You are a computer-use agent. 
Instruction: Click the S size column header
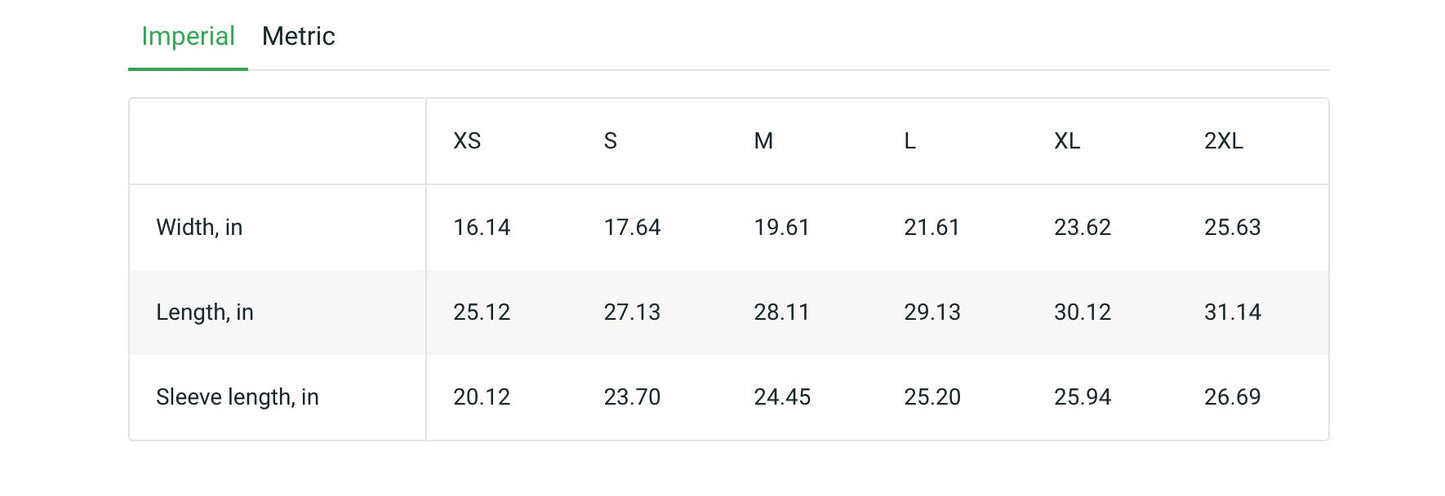point(610,142)
